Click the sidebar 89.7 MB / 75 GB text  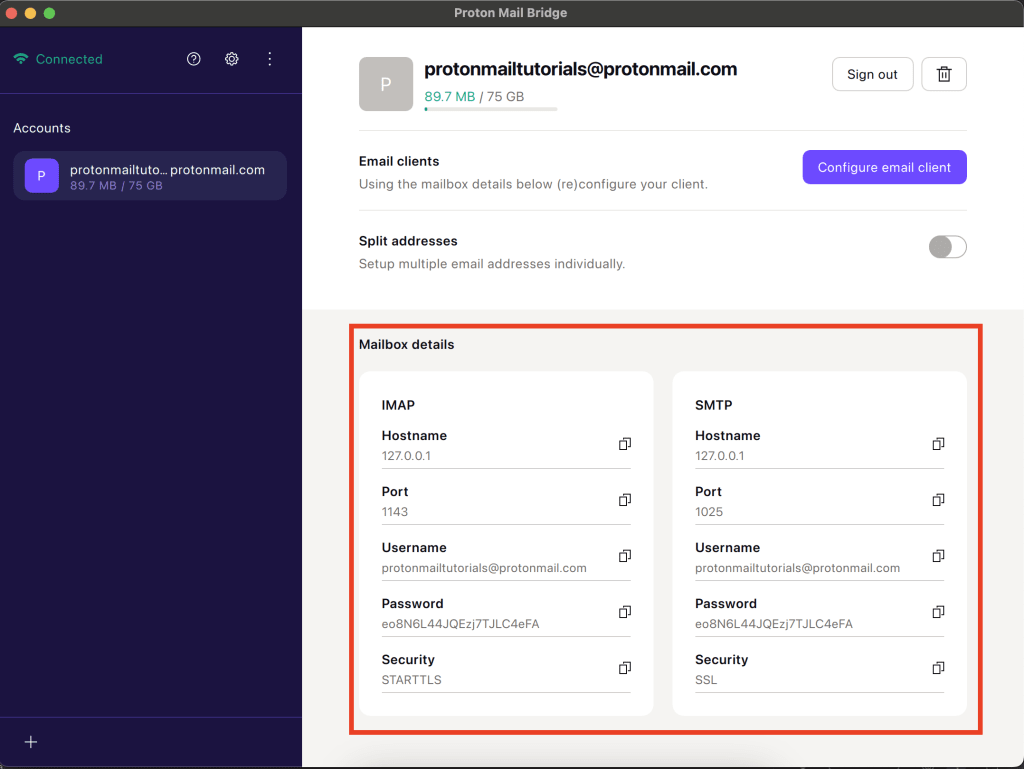click(x=116, y=185)
